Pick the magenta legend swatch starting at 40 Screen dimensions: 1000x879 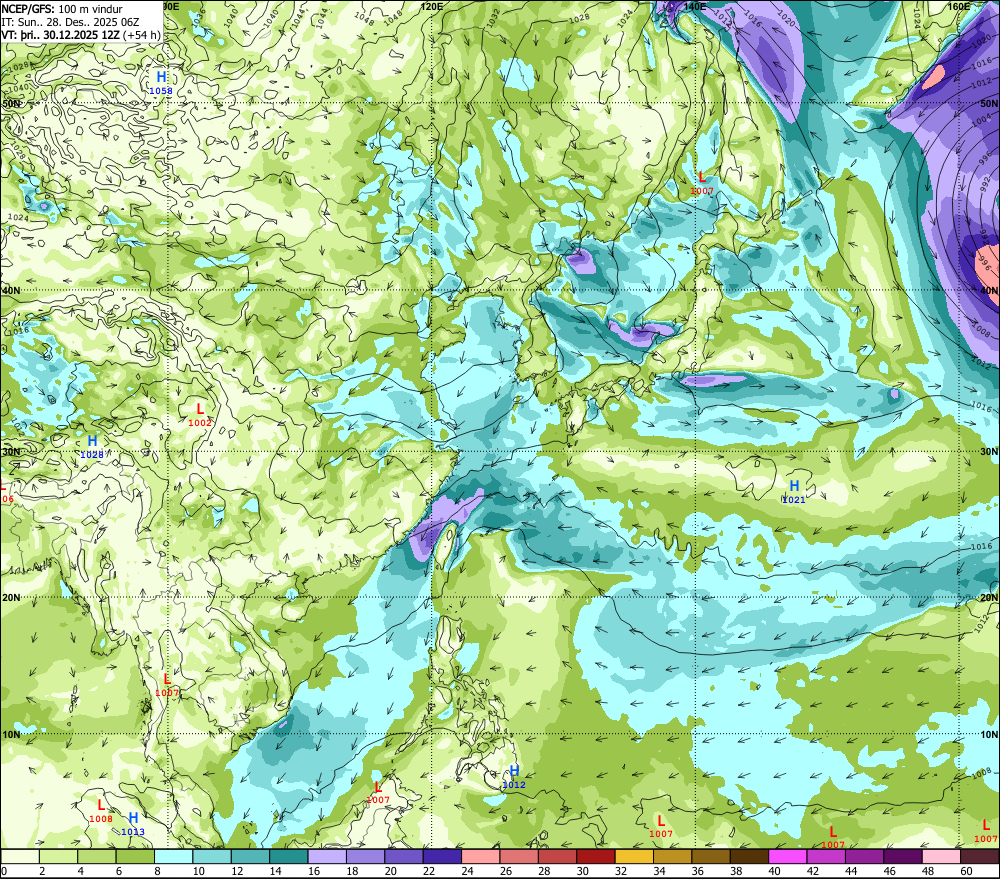coord(788,856)
